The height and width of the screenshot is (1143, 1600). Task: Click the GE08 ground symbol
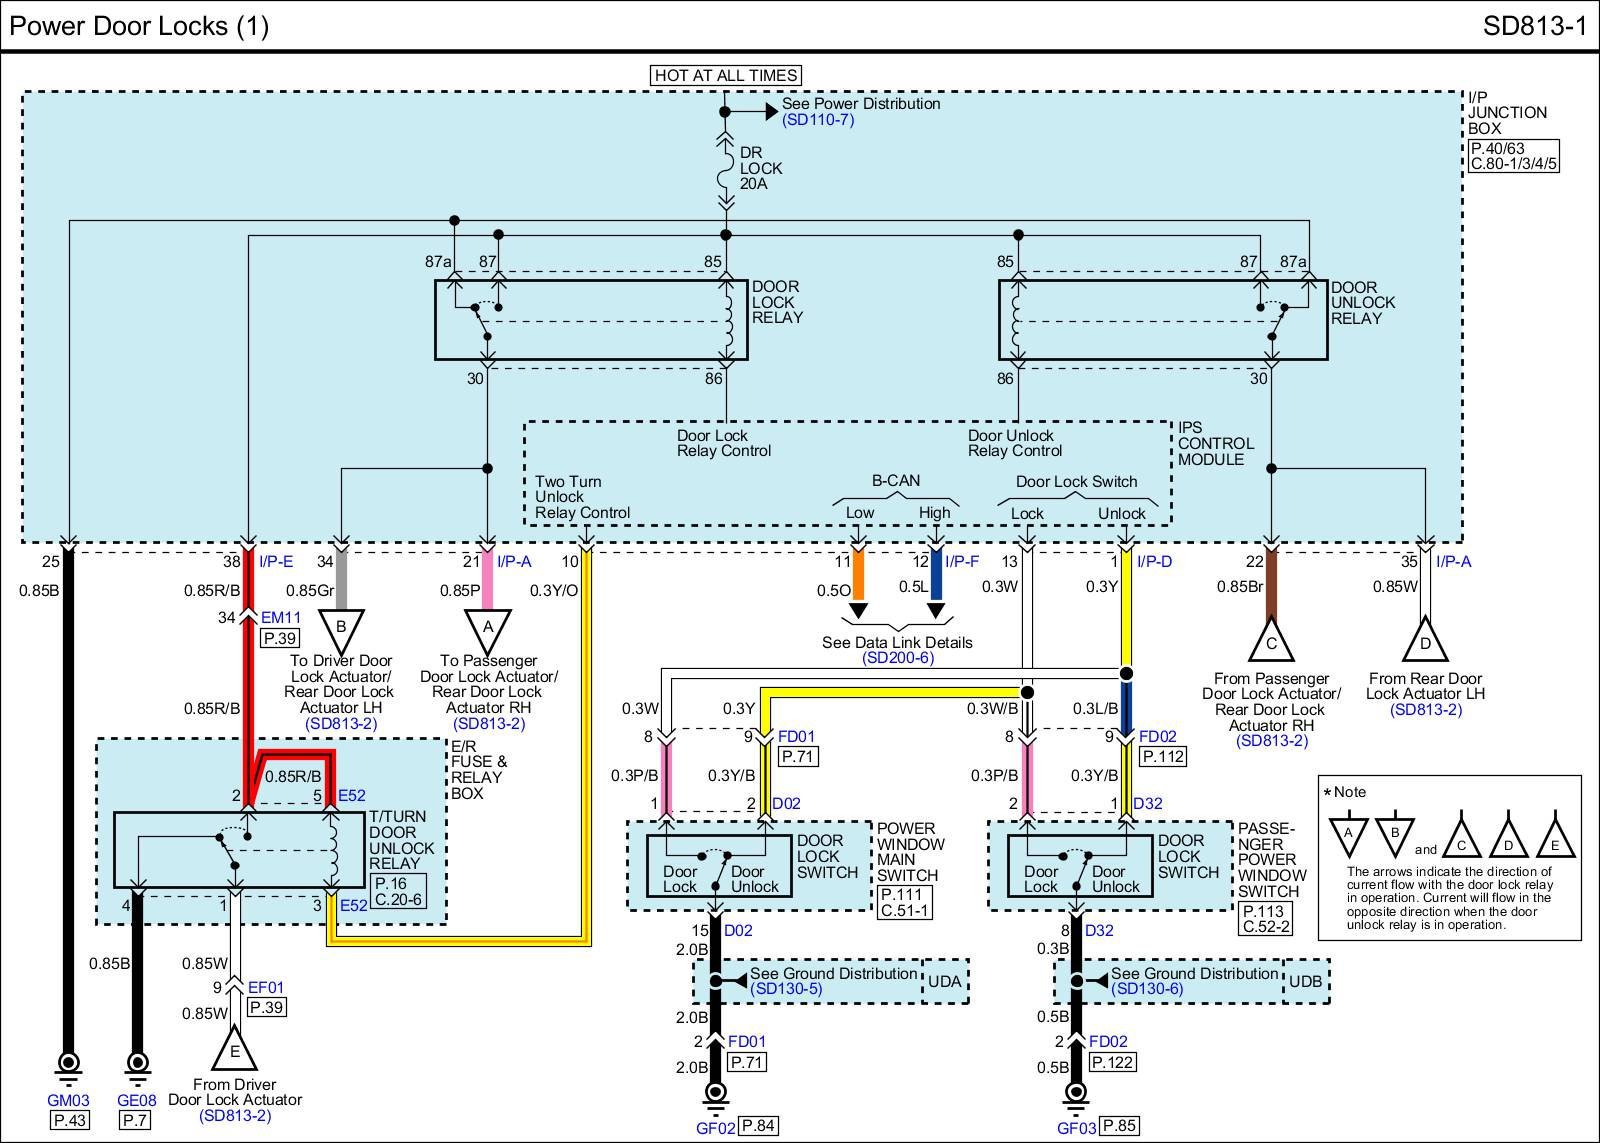(137, 1064)
